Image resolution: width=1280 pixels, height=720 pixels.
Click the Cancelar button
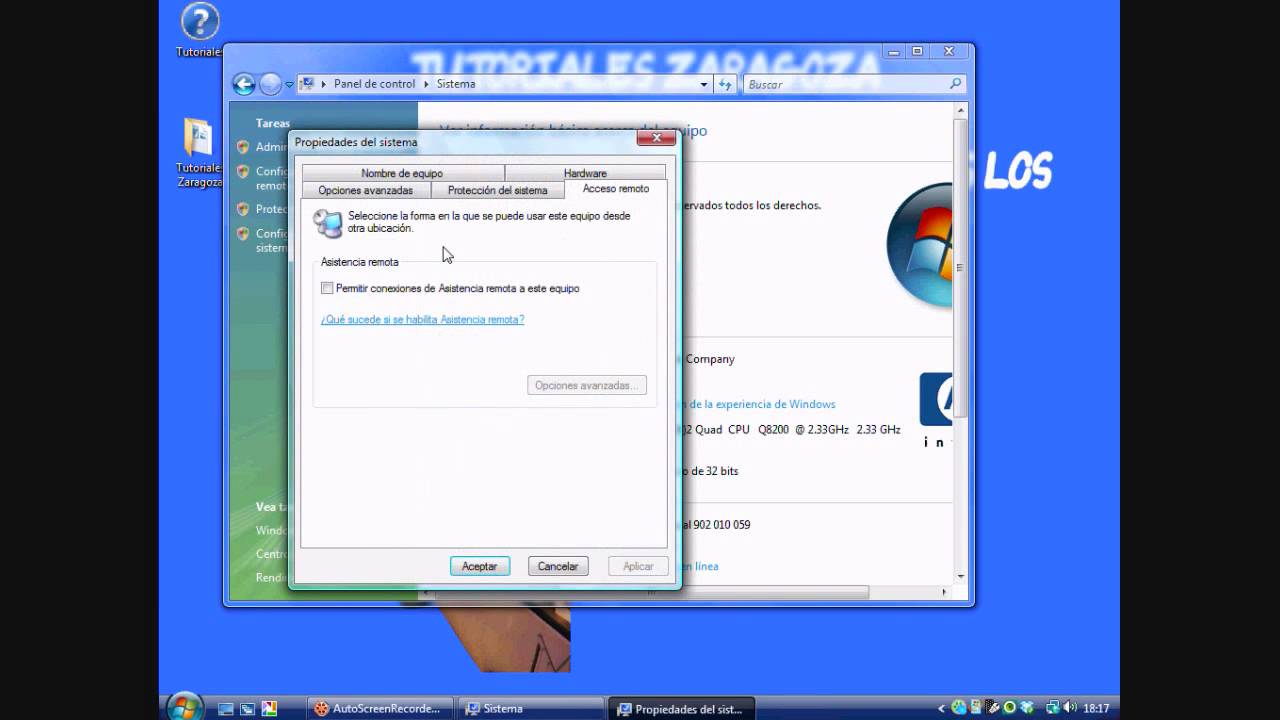coord(558,566)
